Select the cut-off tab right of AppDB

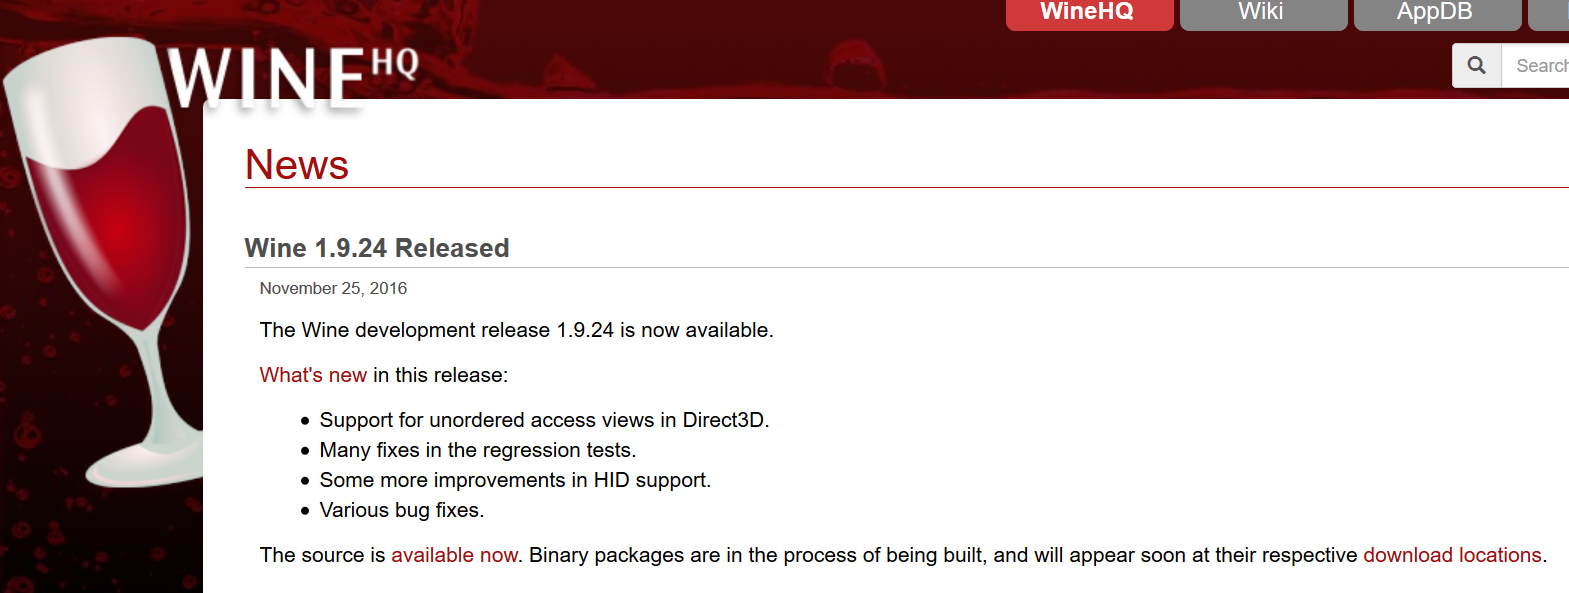(1549, 13)
